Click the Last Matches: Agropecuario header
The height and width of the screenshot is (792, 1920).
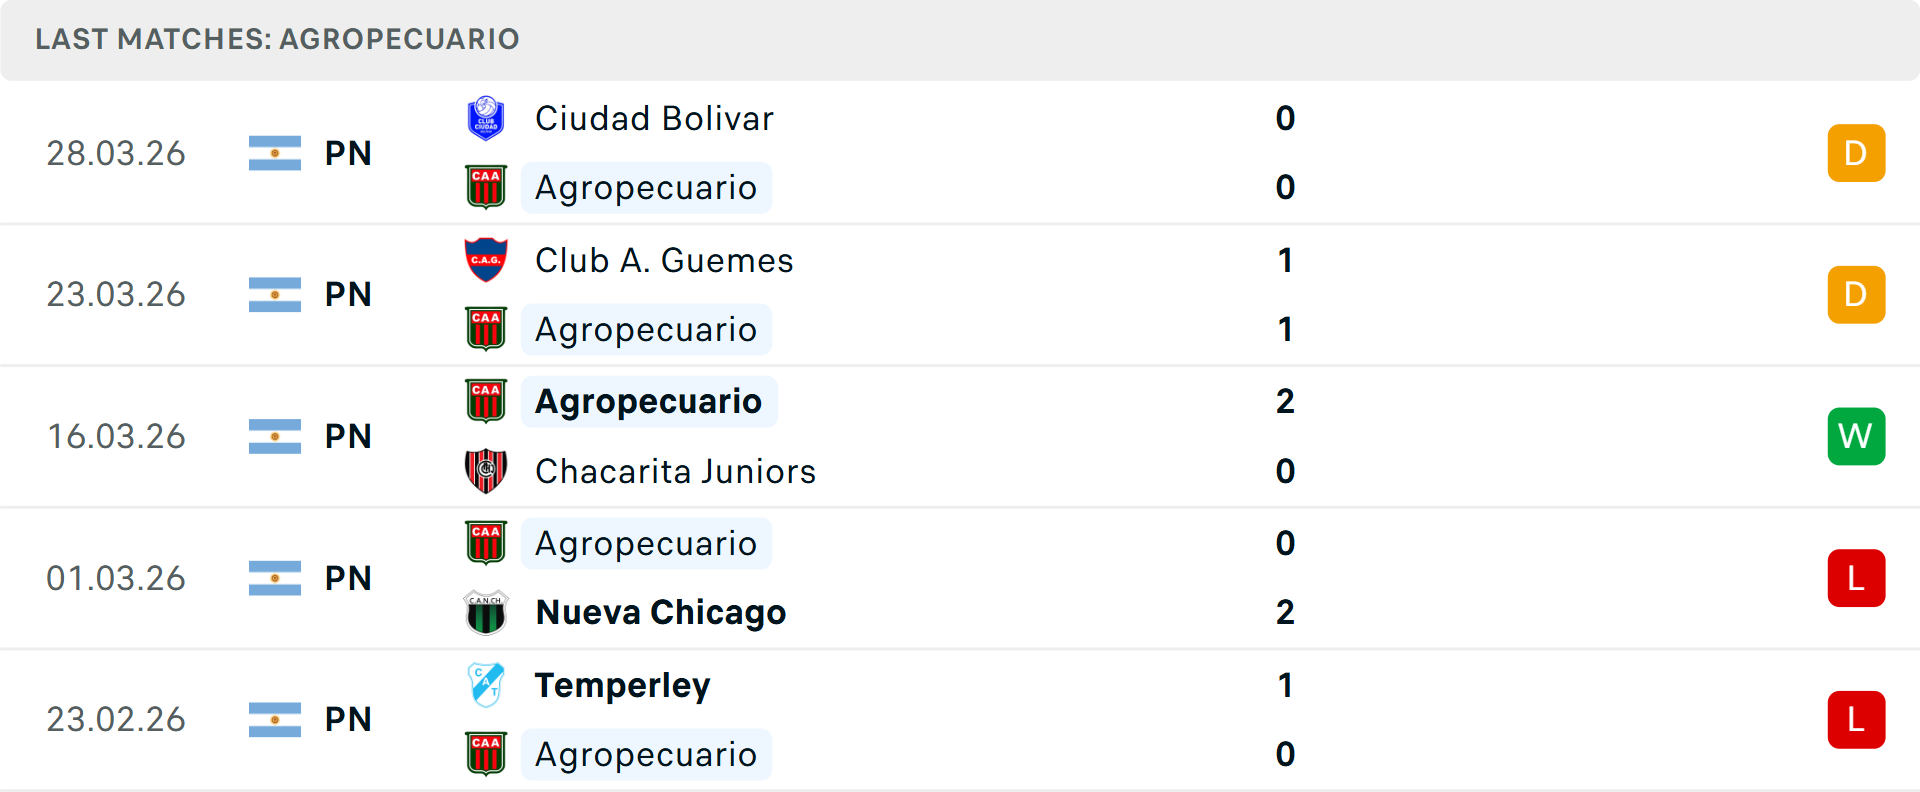tap(277, 39)
